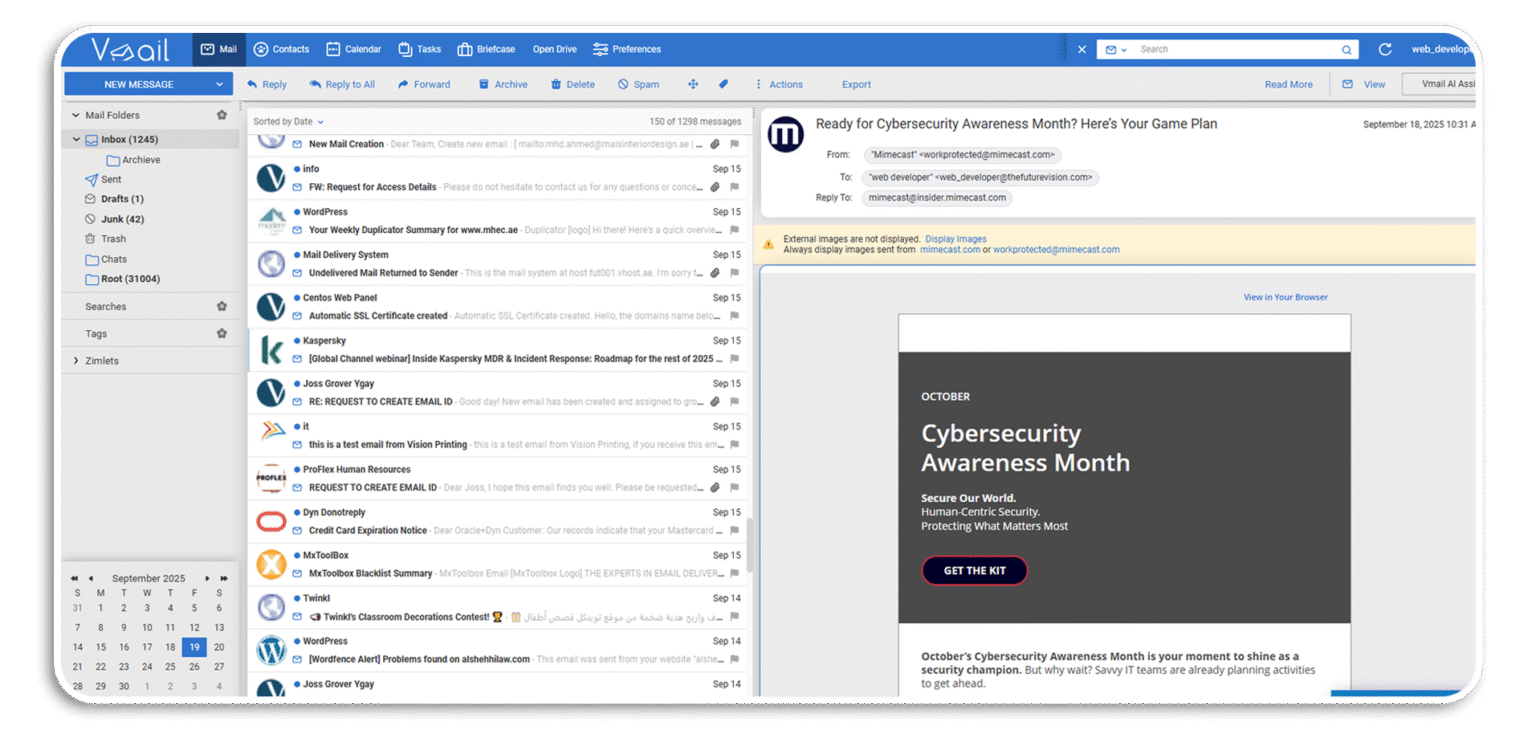Viewport: 1536px width, 734px height.
Task: Switch to the Mail tab
Action: click(x=218, y=48)
